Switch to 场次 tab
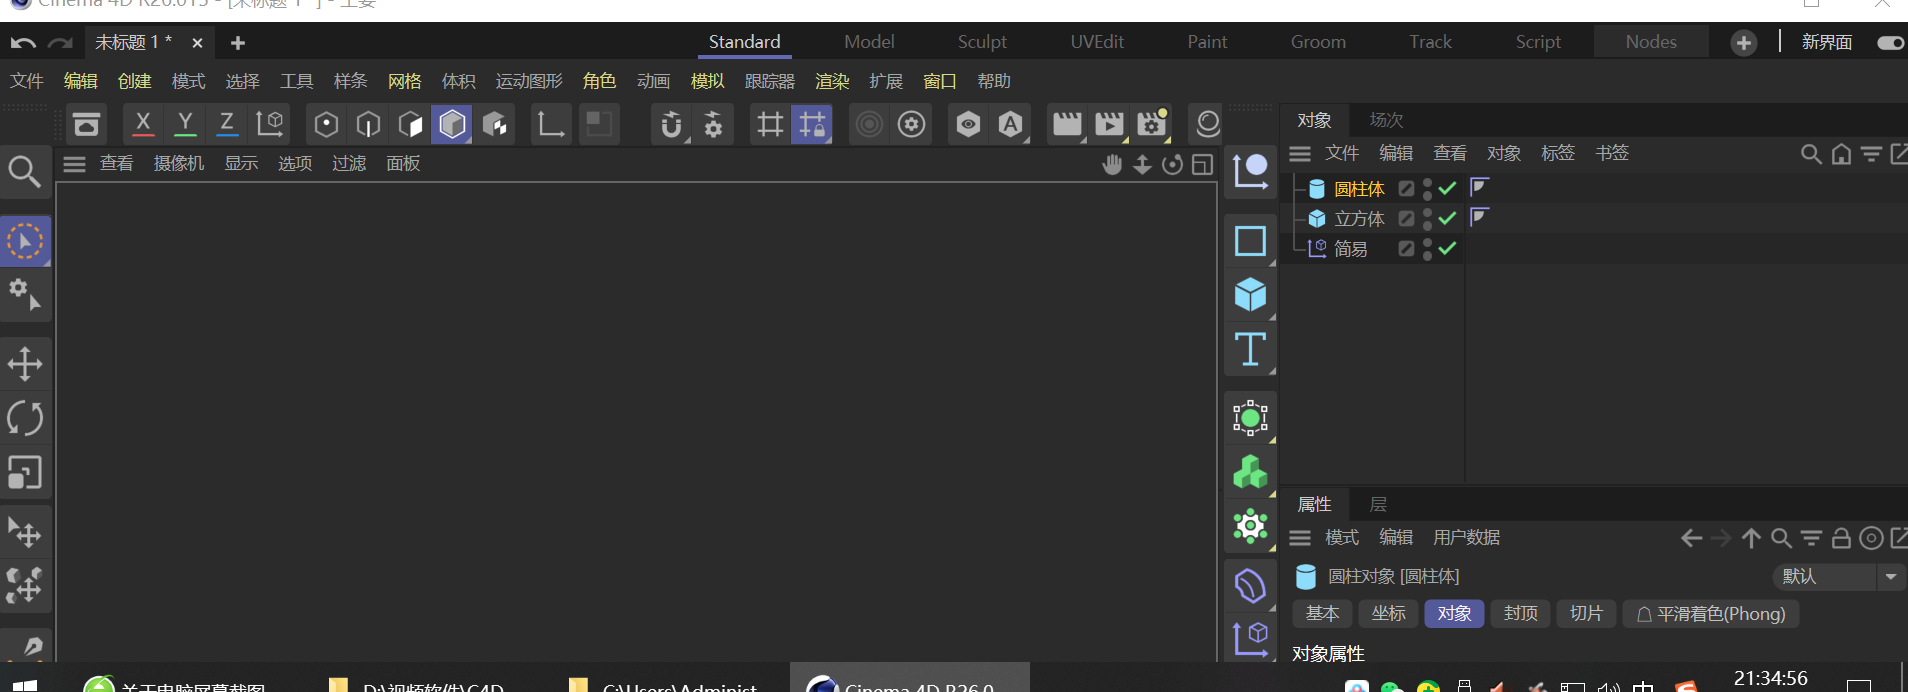This screenshot has height=692, width=1908. 1386,120
